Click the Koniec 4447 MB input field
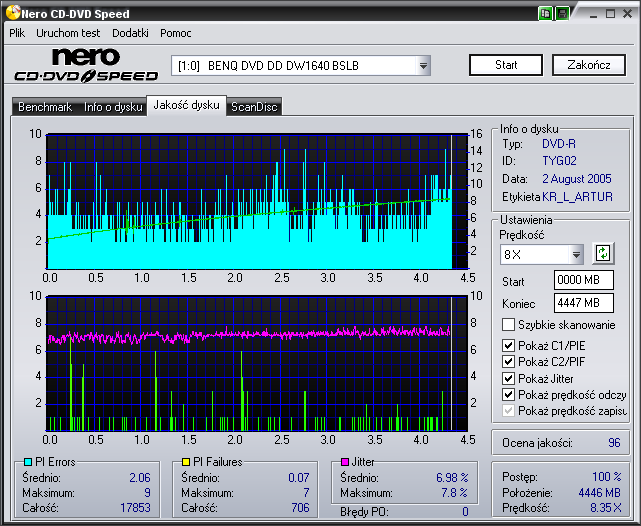 pyautogui.click(x=584, y=303)
